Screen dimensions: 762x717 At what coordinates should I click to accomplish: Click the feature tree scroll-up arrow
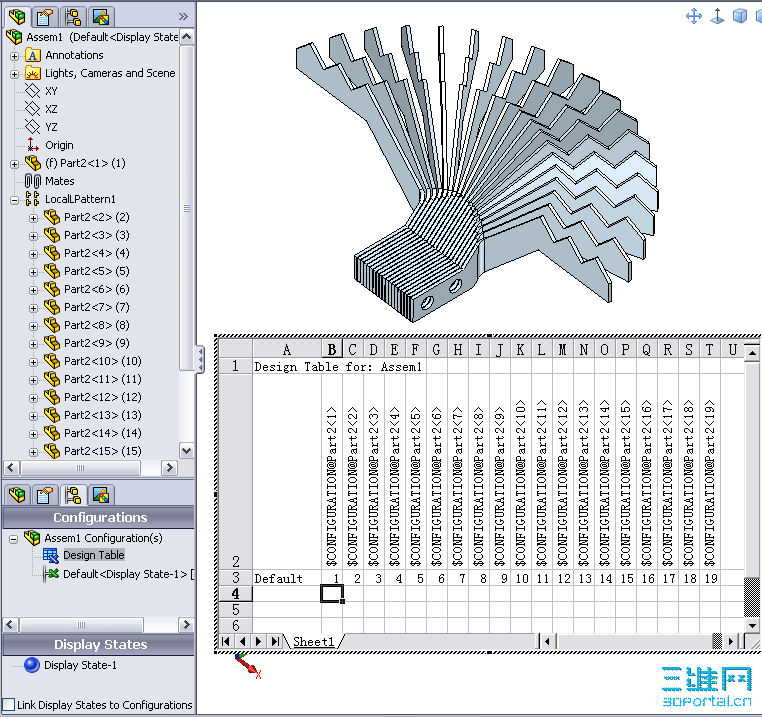tap(187, 37)
